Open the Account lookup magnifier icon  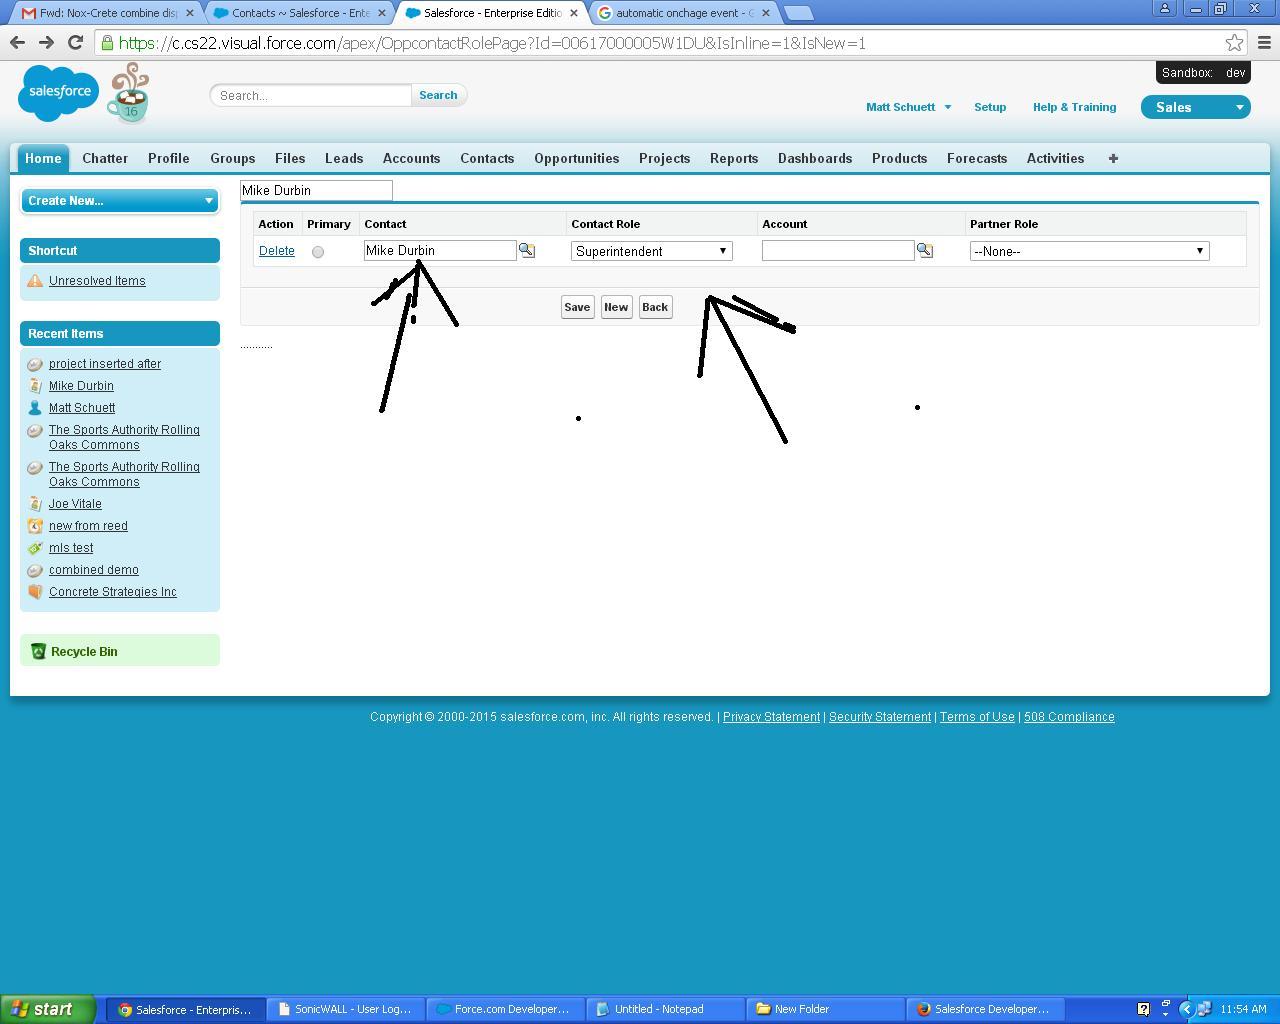(925, 250)
